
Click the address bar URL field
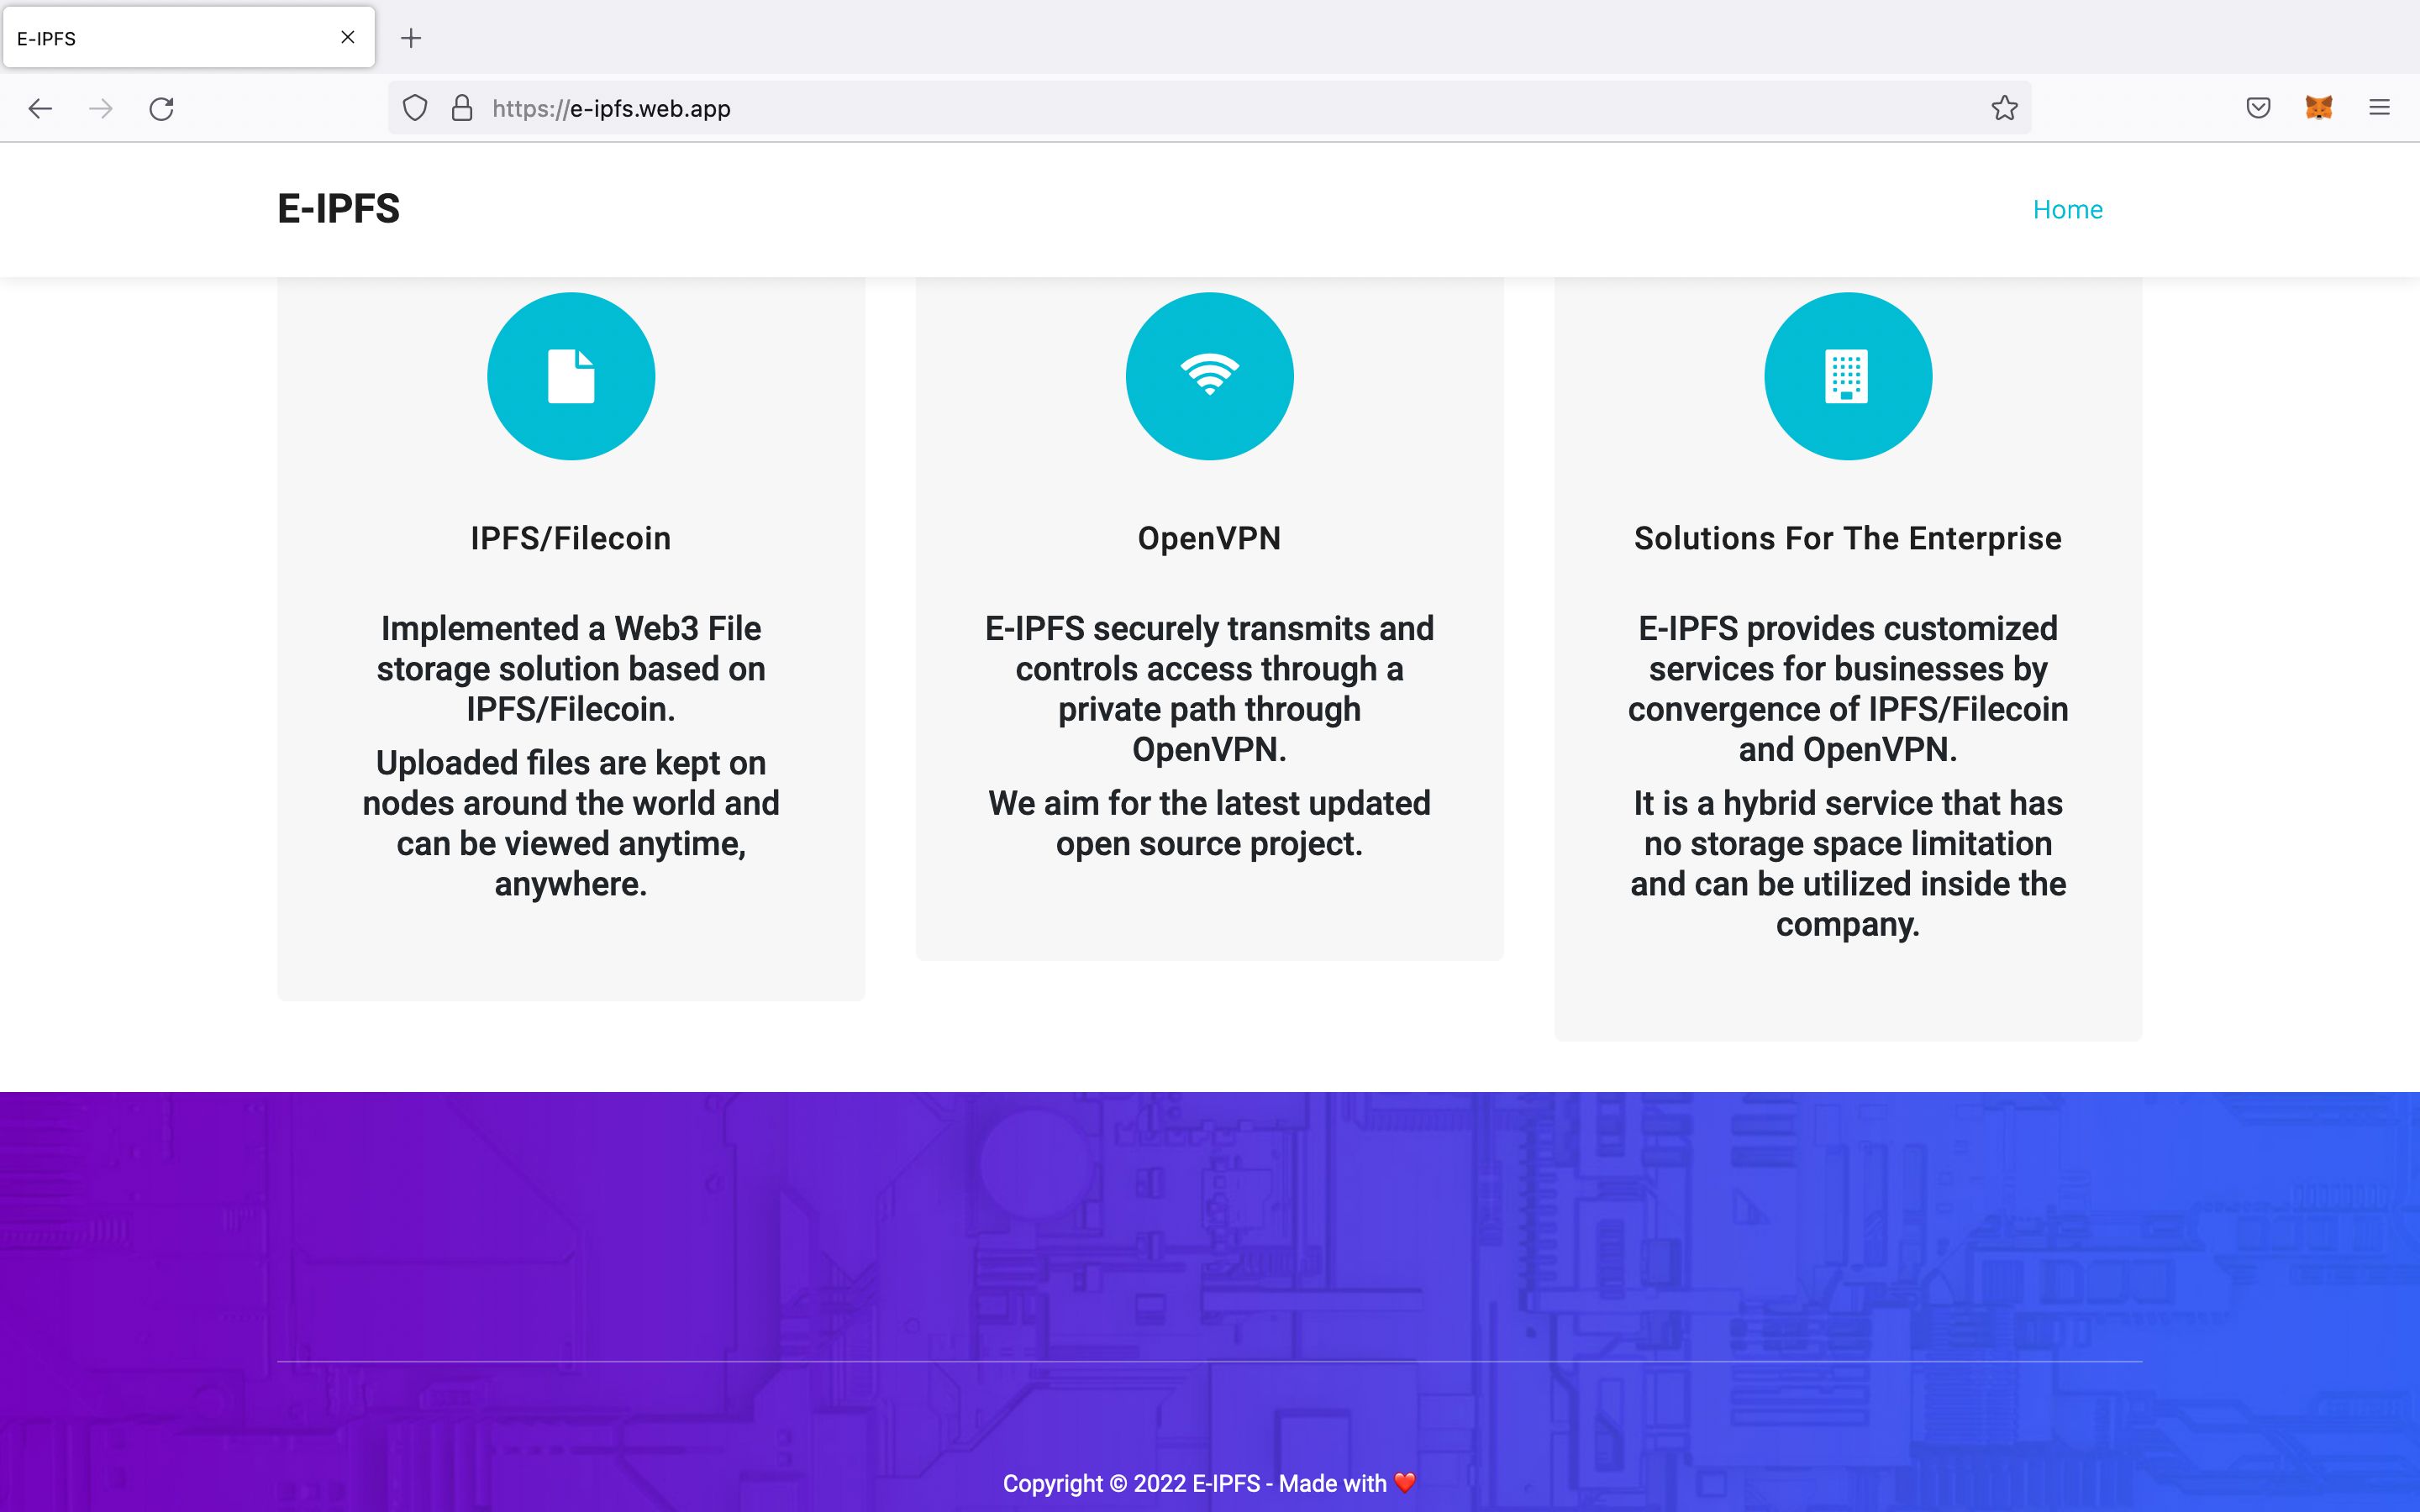(1210, 108)
